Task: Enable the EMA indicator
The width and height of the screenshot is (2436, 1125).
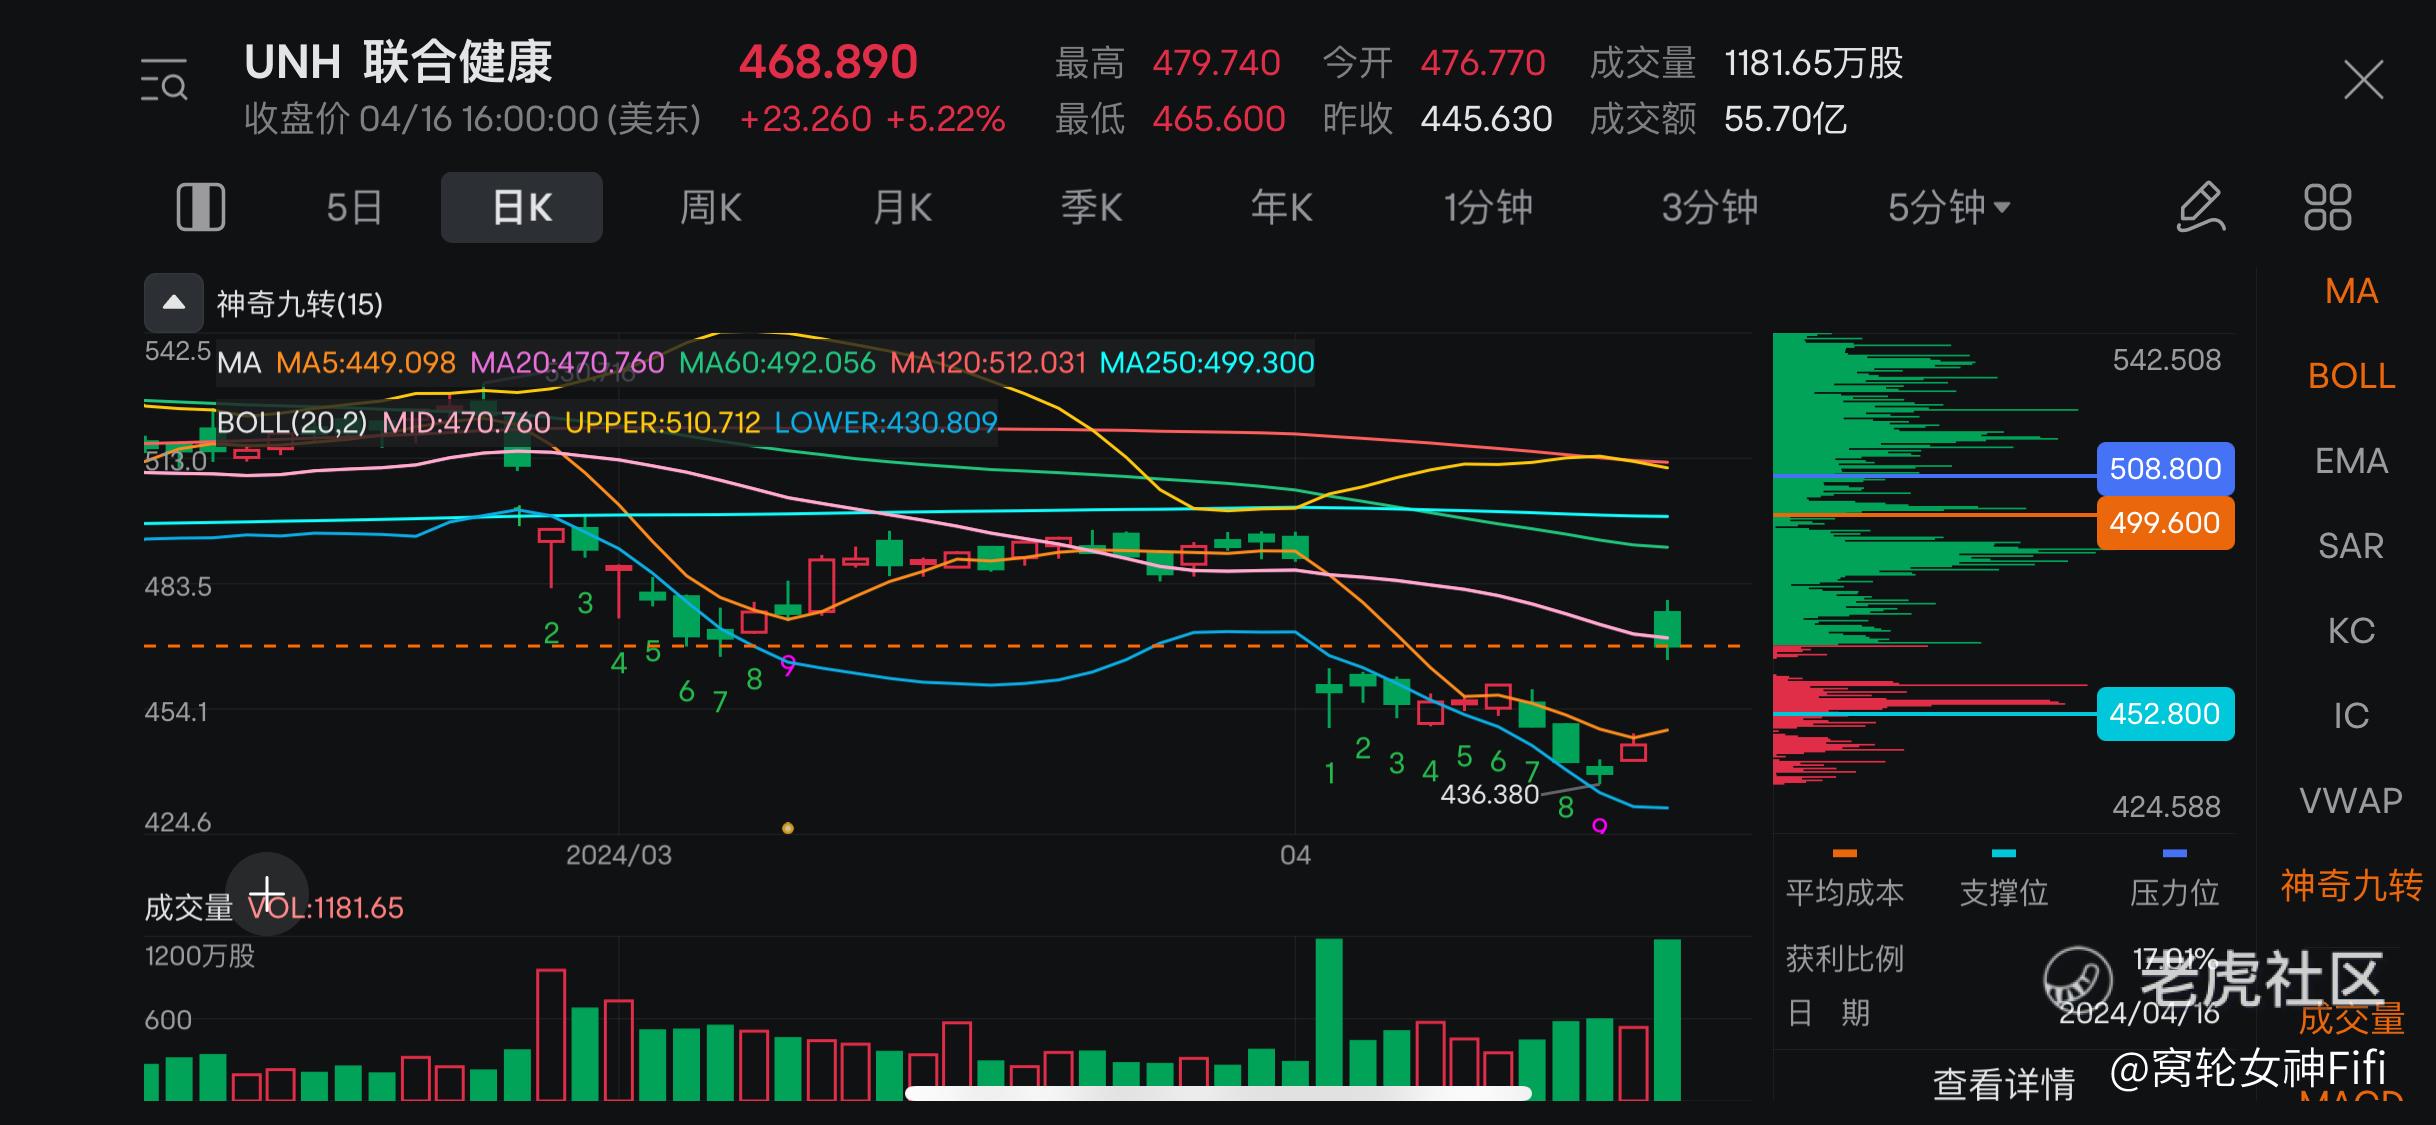Action: click(2351, 461)
